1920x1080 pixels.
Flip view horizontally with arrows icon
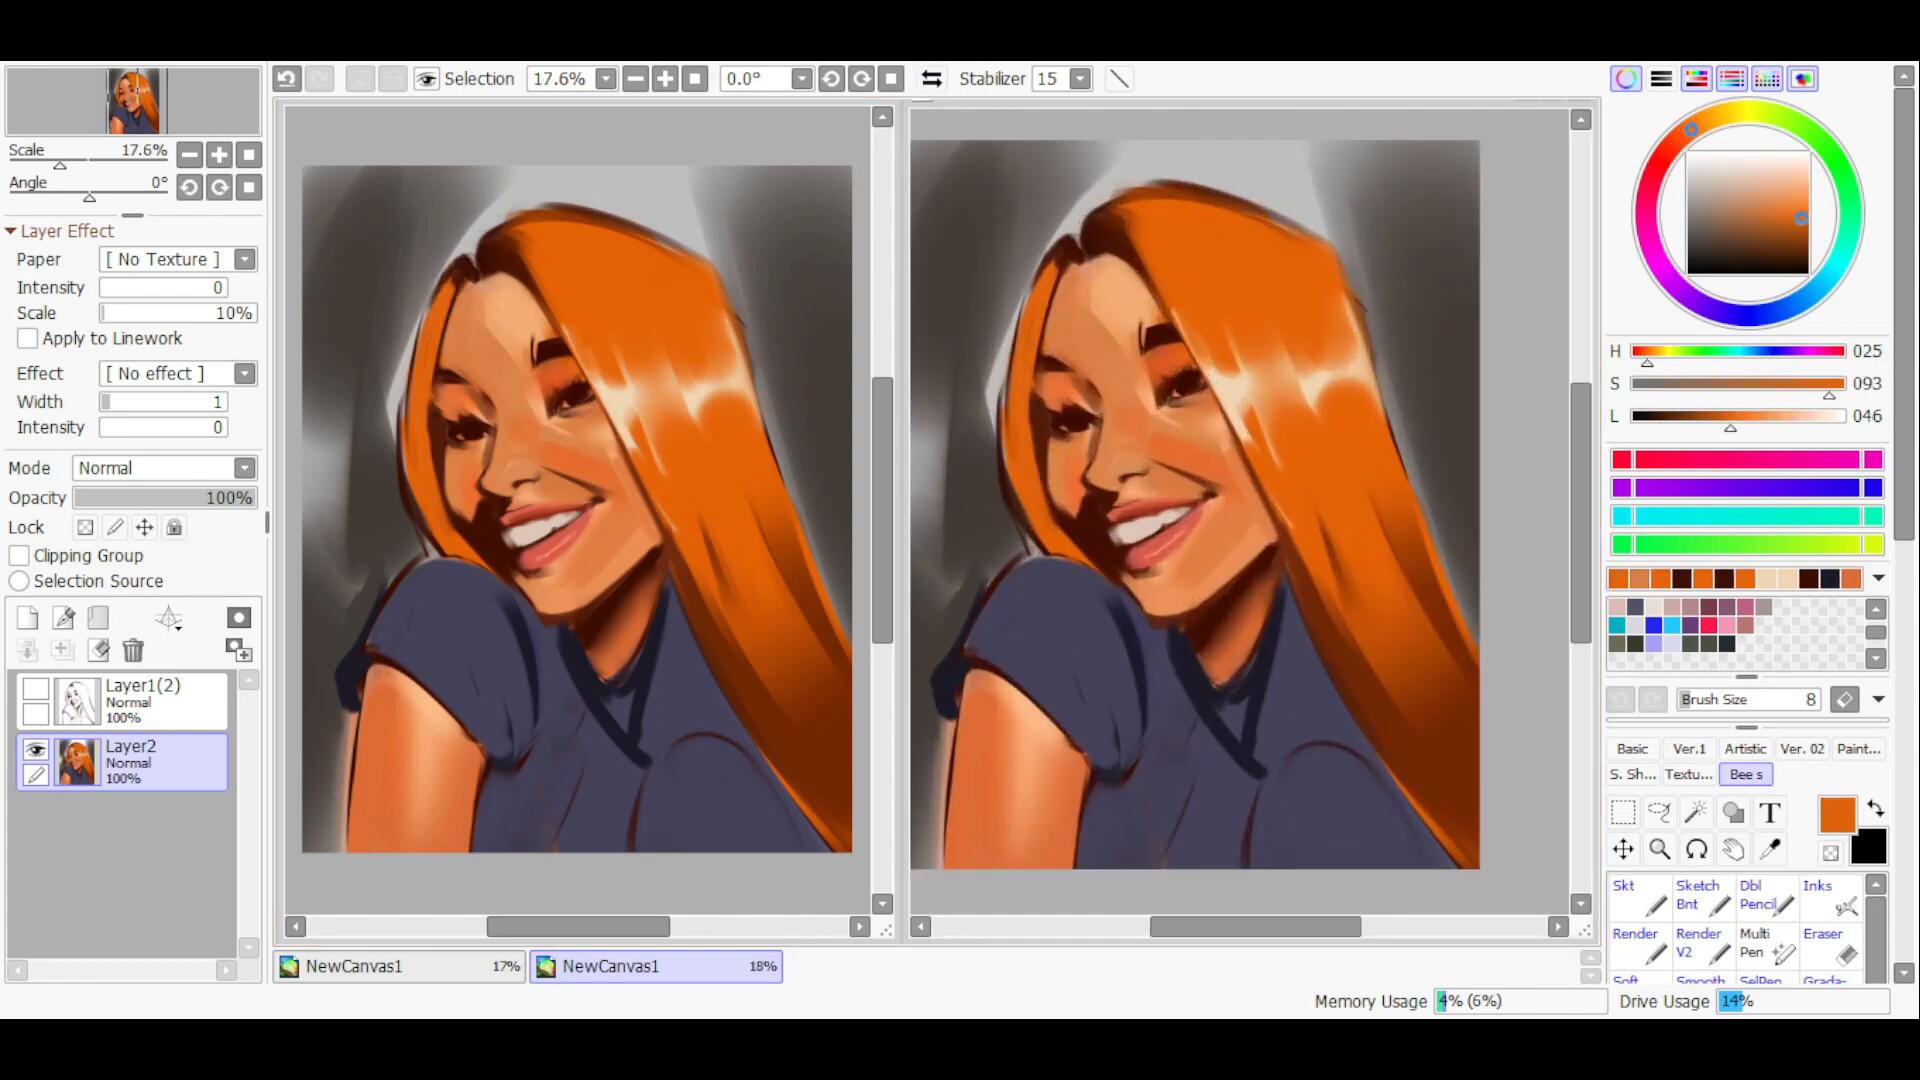click(x=931, y=79)
